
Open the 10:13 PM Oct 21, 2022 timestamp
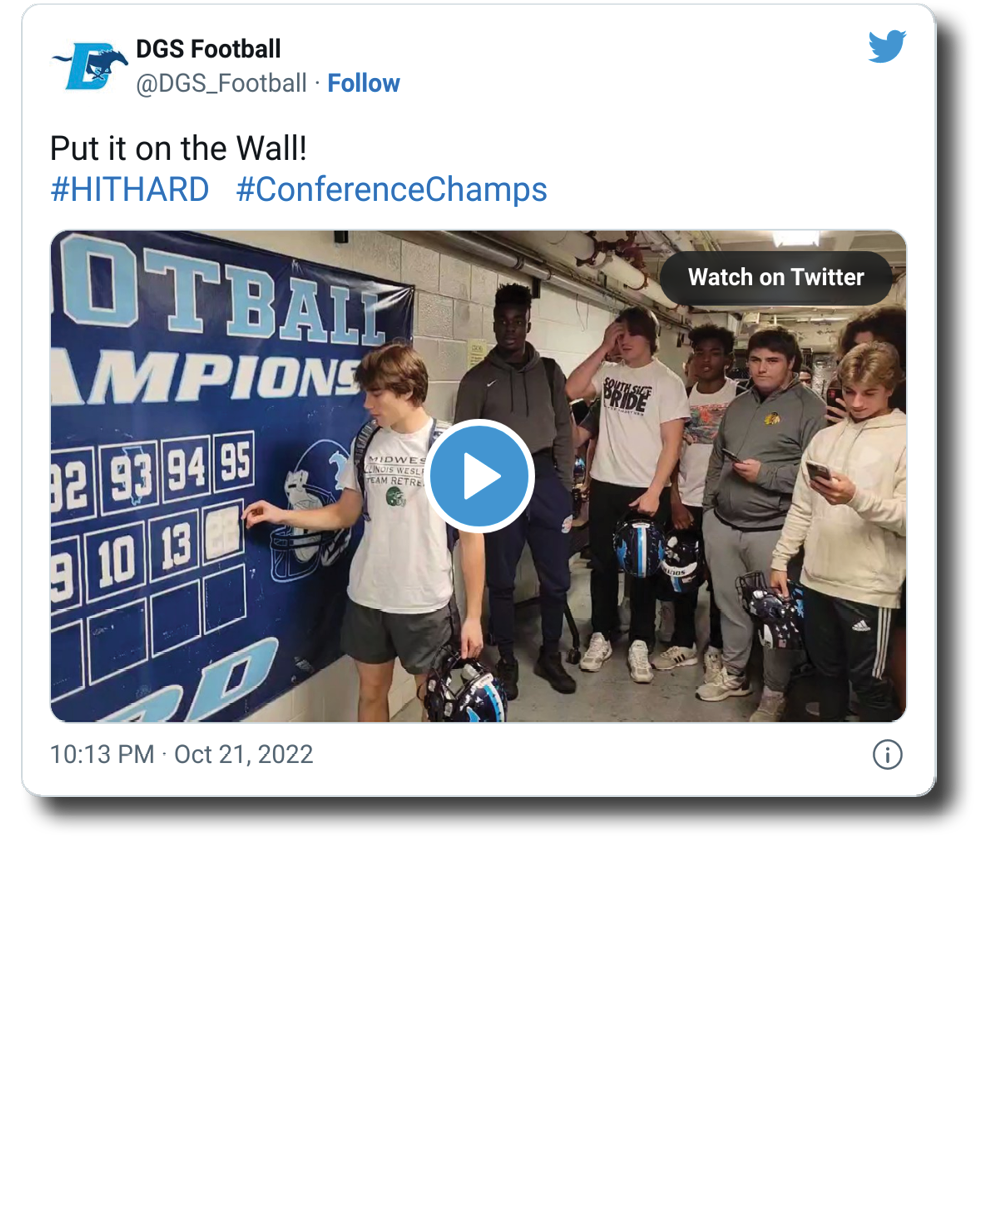(x=181, y=754)
